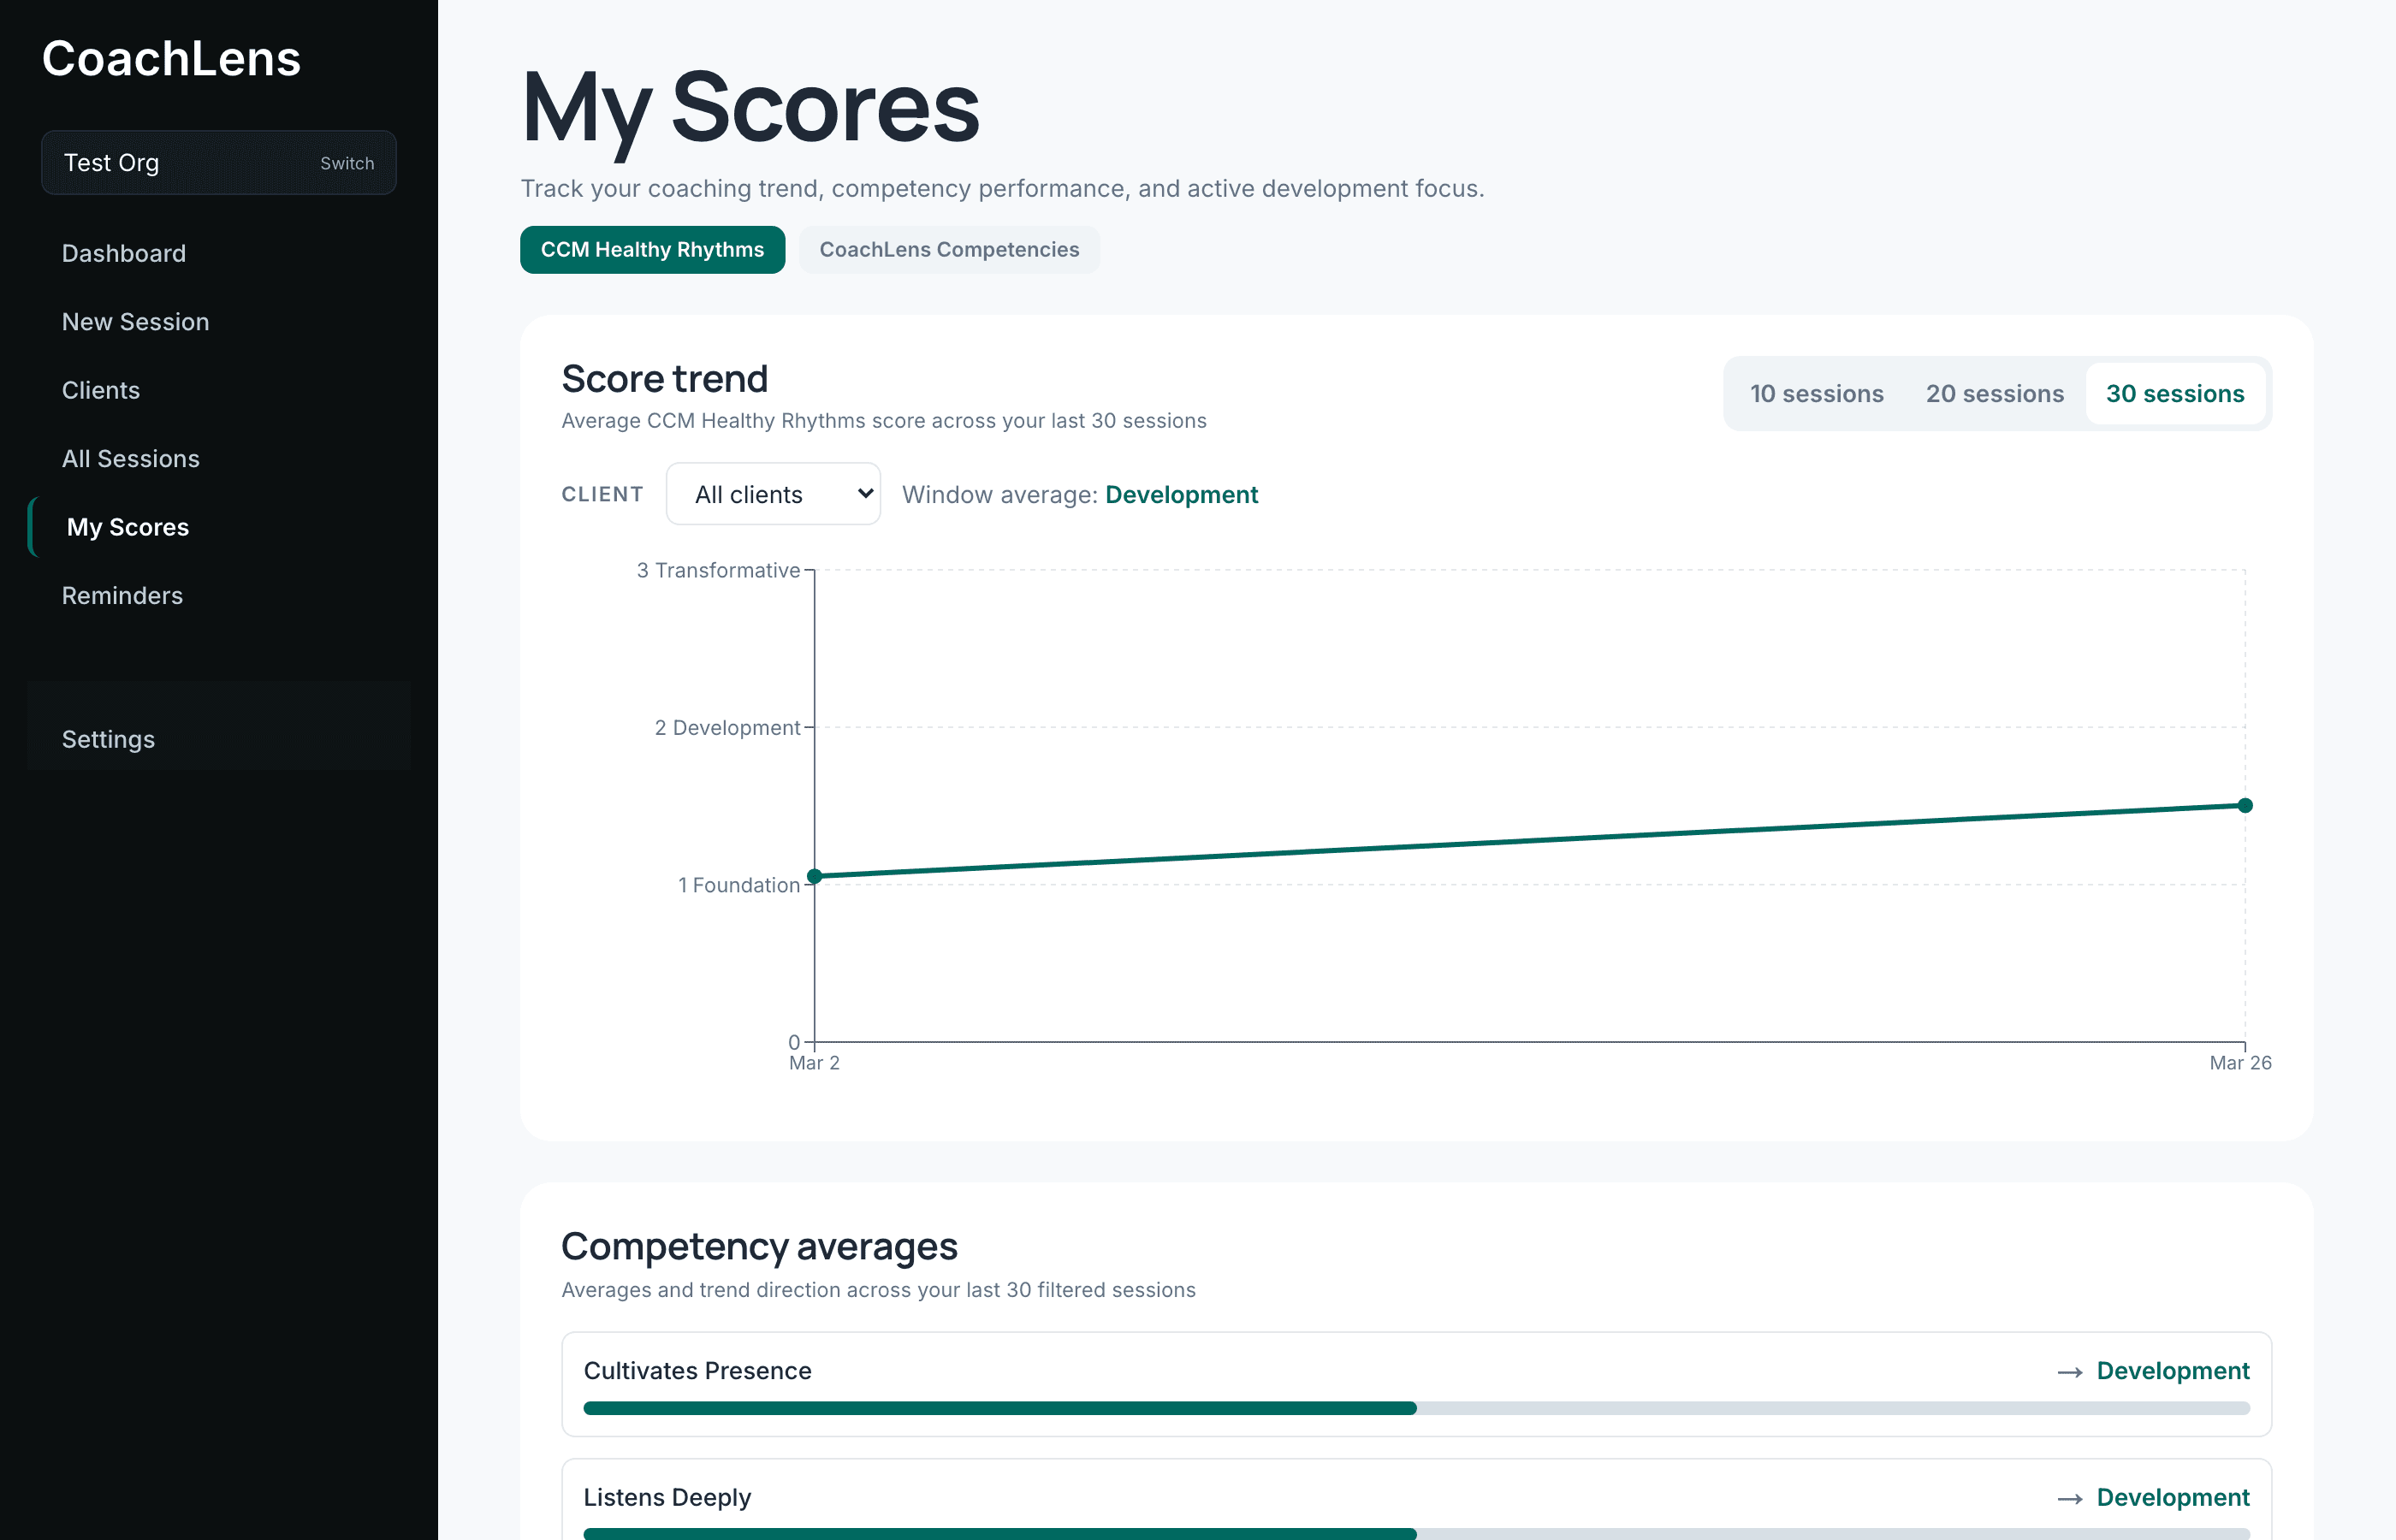Viewport: 2396px width, 1540px height.
Task: Click the Mar 2 data point on chart
Action: [815, 876]
